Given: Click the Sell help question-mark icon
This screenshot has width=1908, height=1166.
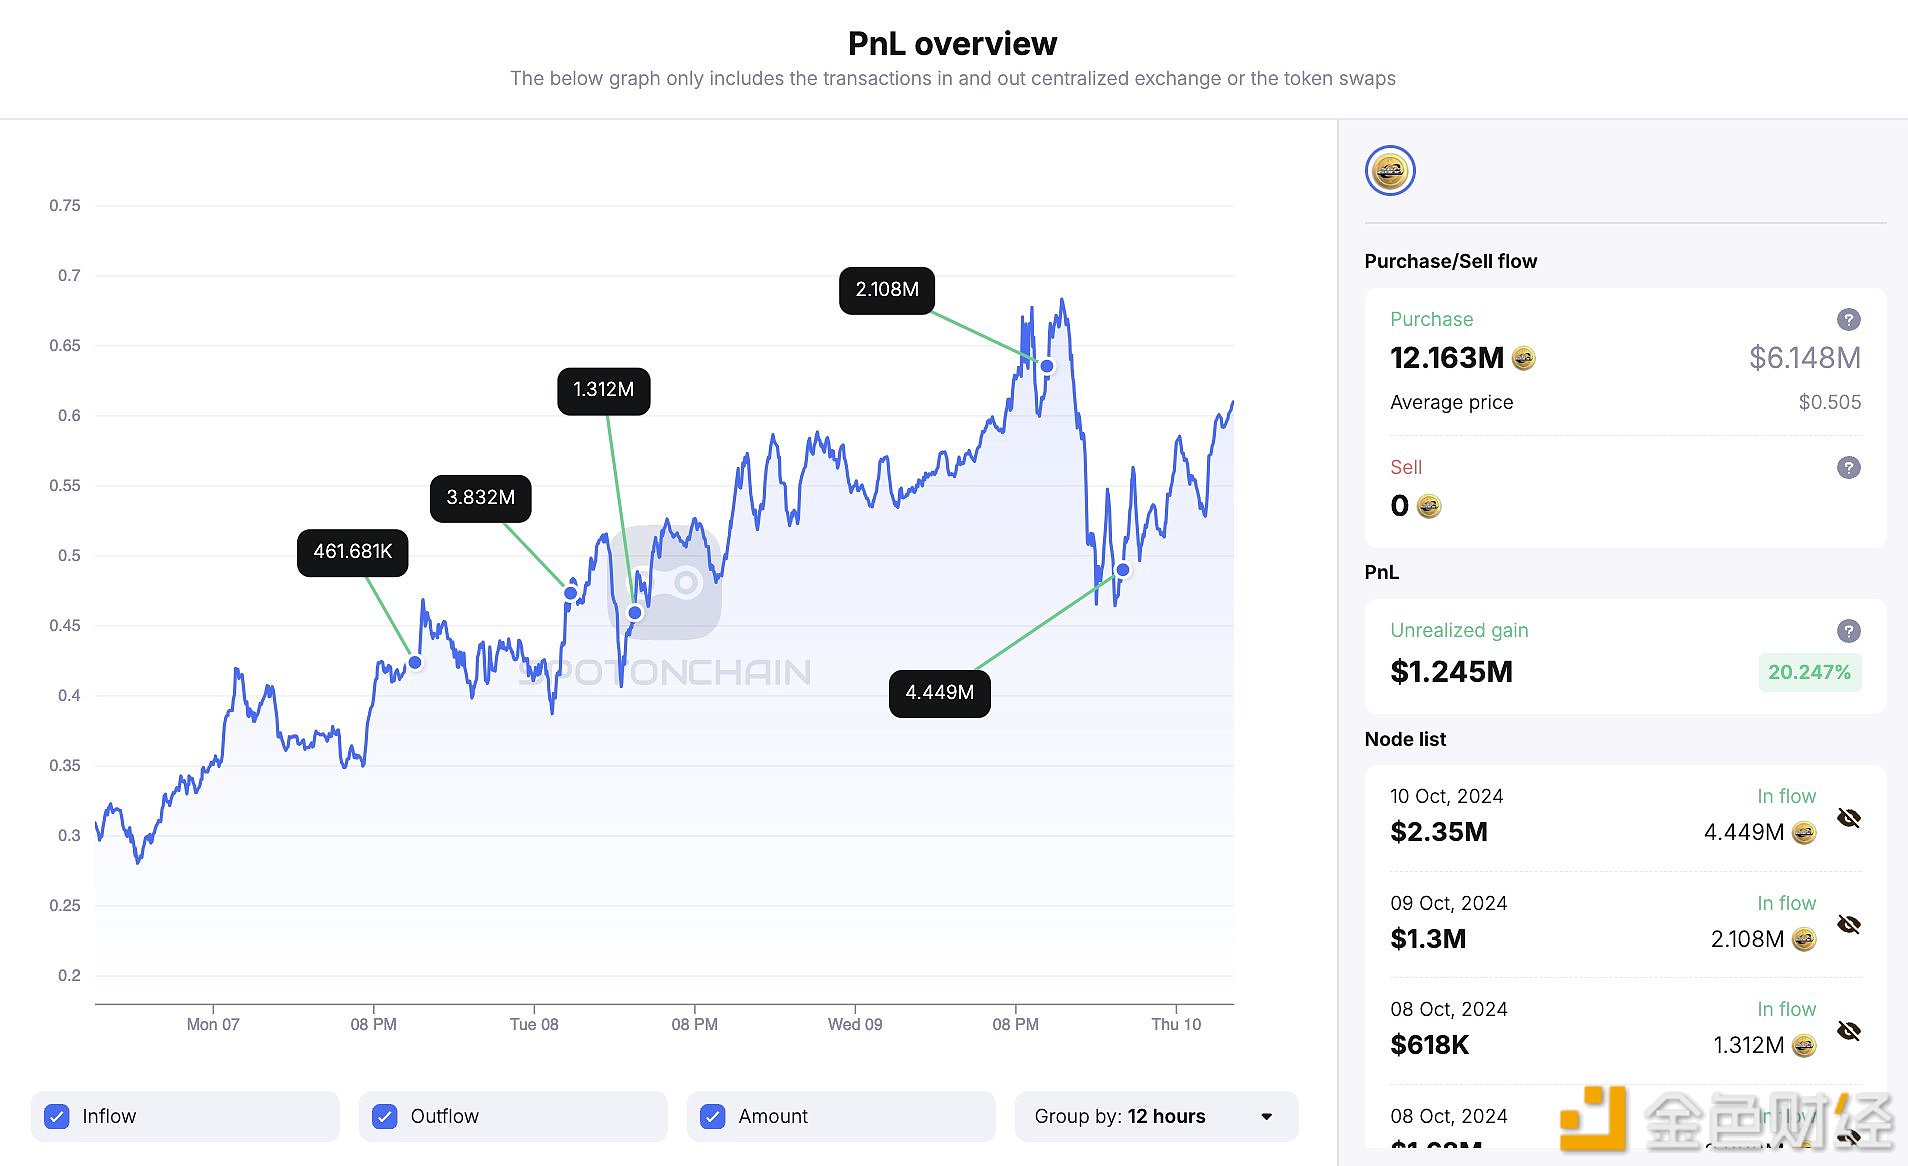Looking at the screenshot, I should click(1848, 468).
